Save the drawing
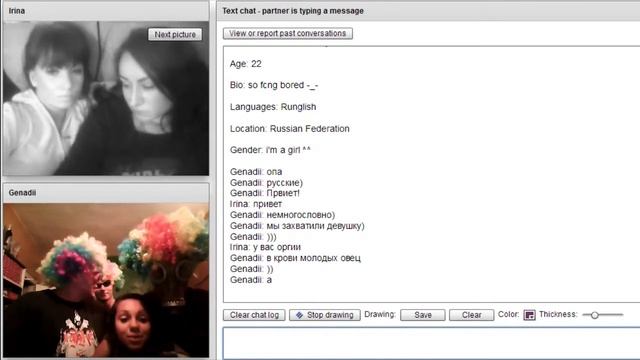640x360 pixels. (423, 315)
